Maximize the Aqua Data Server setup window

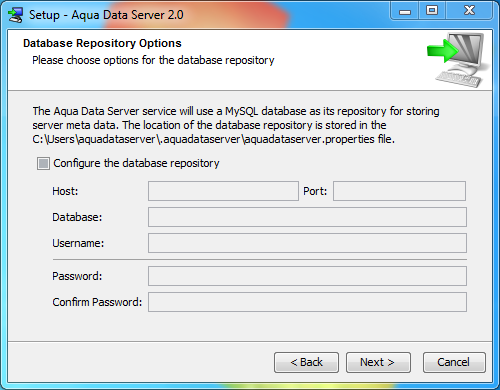pos(432,11)
